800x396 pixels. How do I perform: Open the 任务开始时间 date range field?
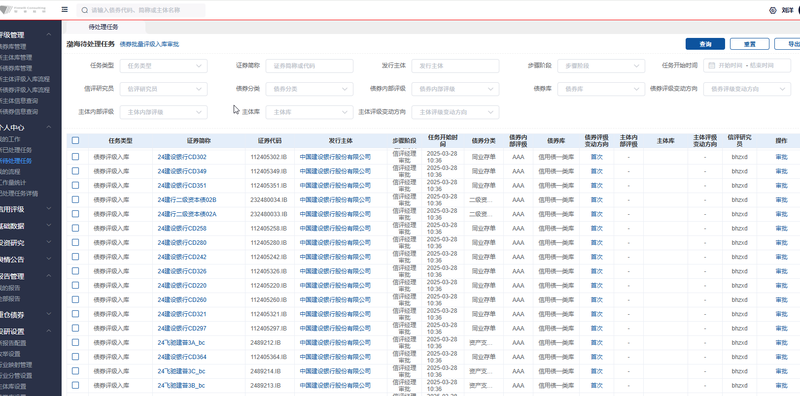pos(747,66)
